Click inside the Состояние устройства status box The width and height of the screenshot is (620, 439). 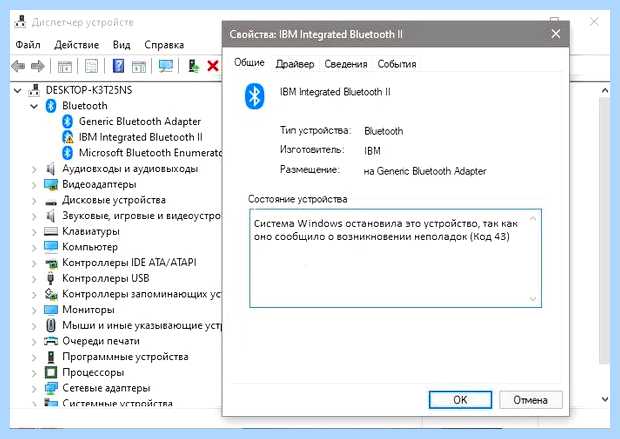click(x=395, y=258)
